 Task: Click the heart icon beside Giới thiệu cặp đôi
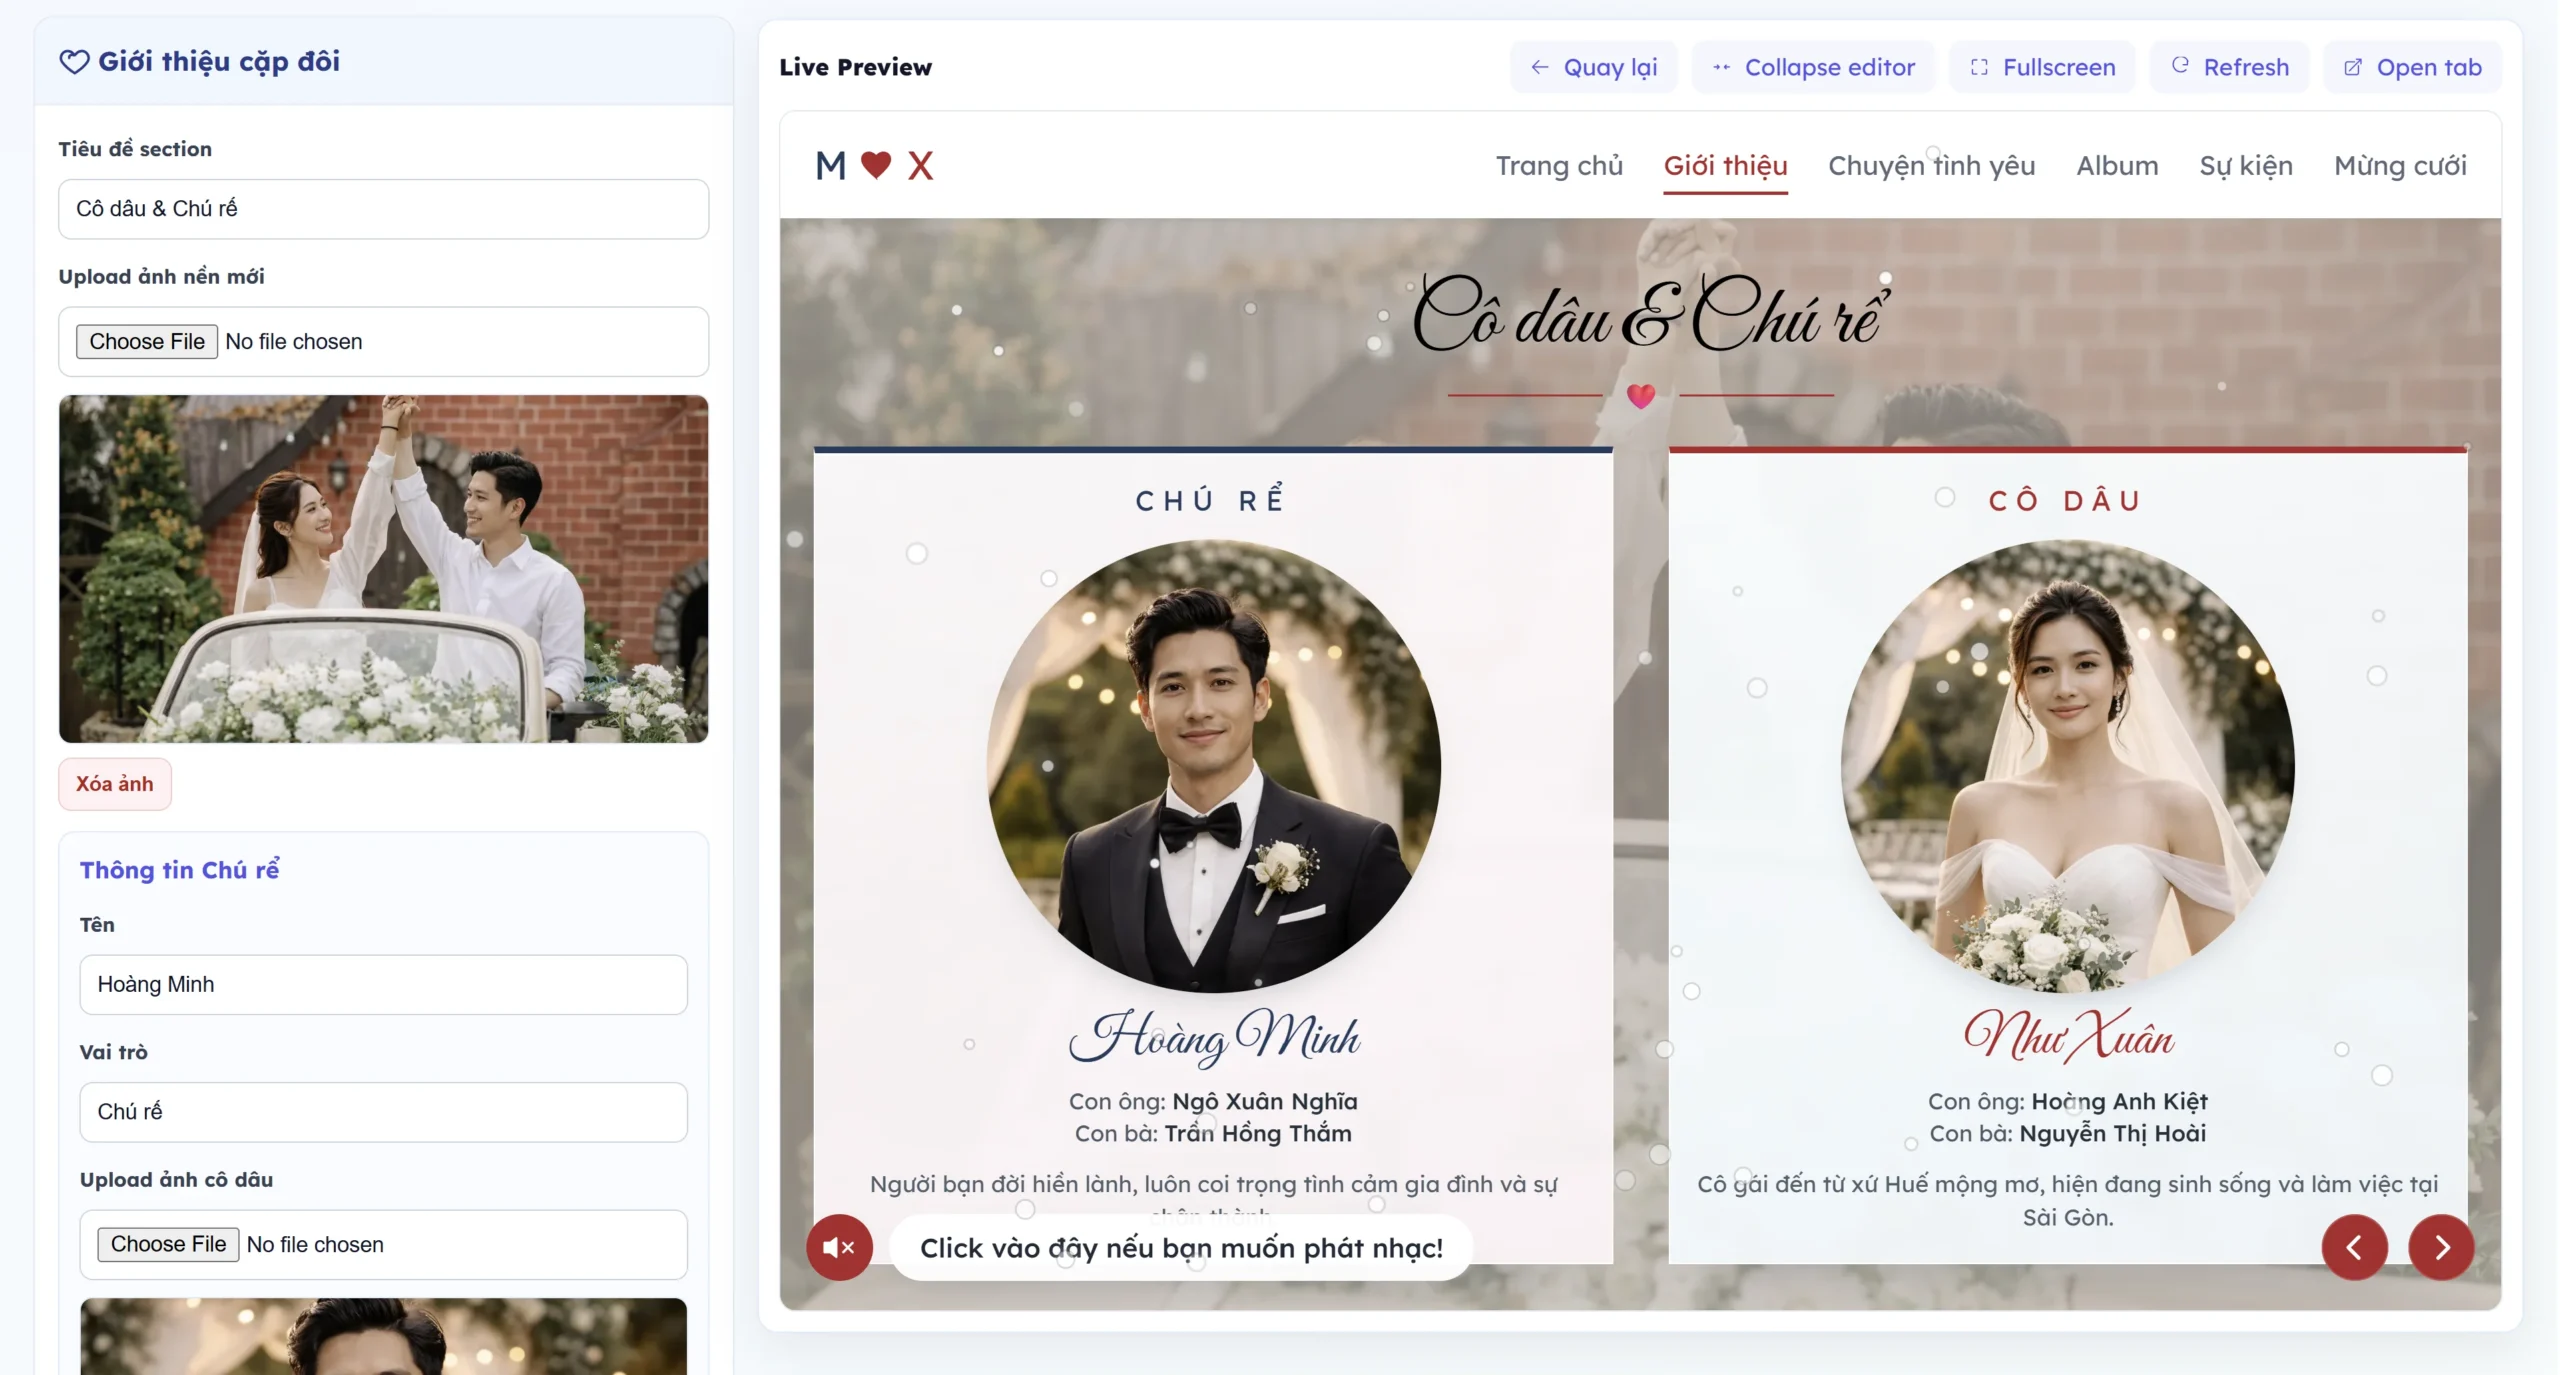click(74, 62)
